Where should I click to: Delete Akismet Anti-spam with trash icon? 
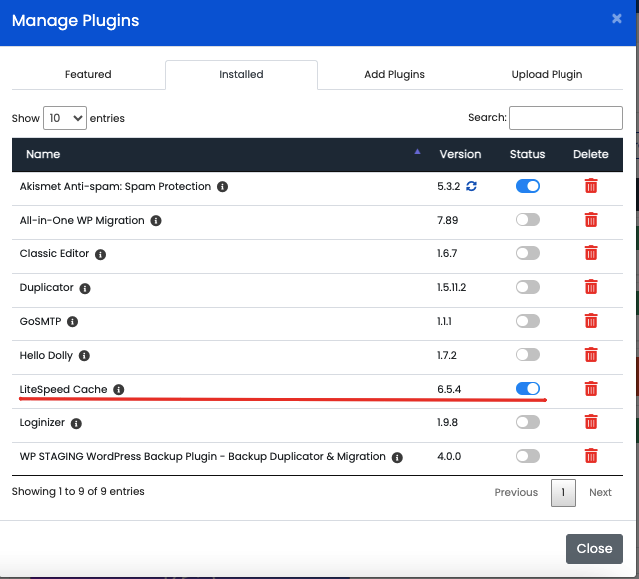pos(591,186)
